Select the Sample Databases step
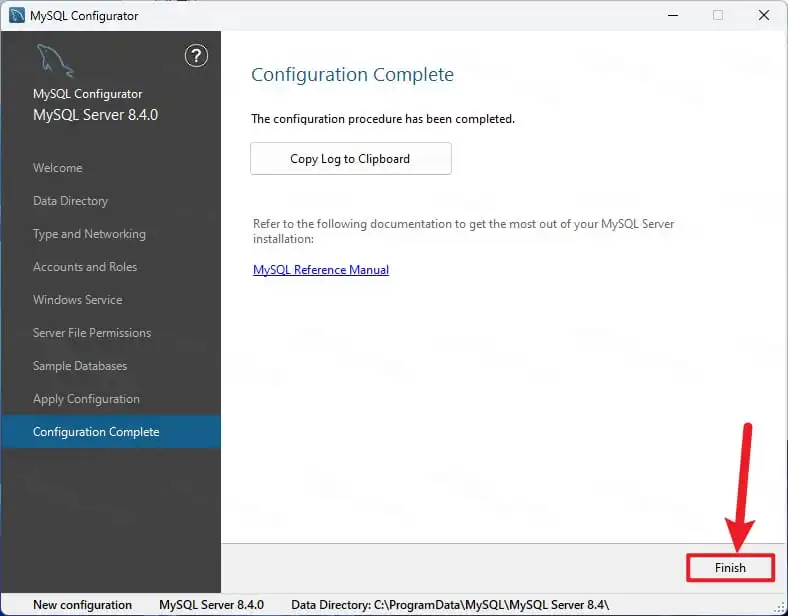788x616 pixels. coord(80,366)
